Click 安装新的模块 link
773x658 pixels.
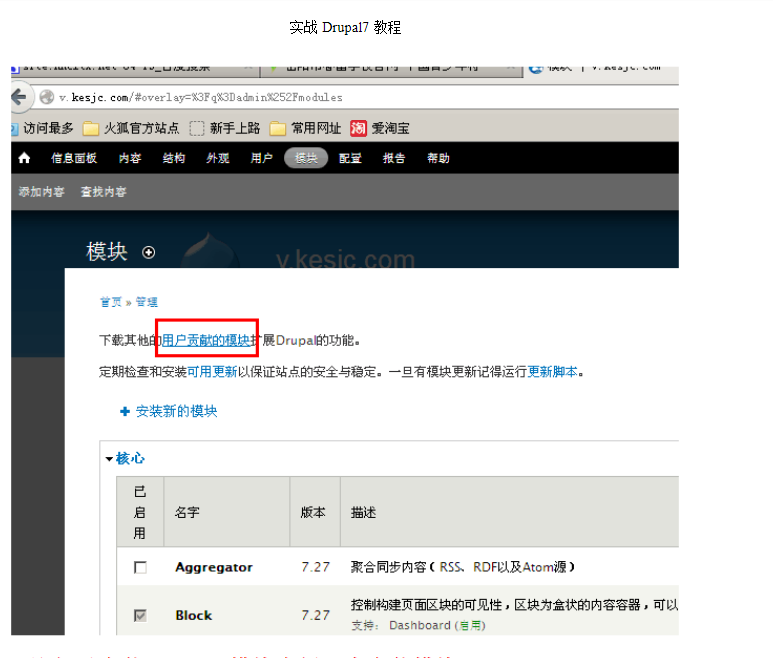[x=176, y=411]
